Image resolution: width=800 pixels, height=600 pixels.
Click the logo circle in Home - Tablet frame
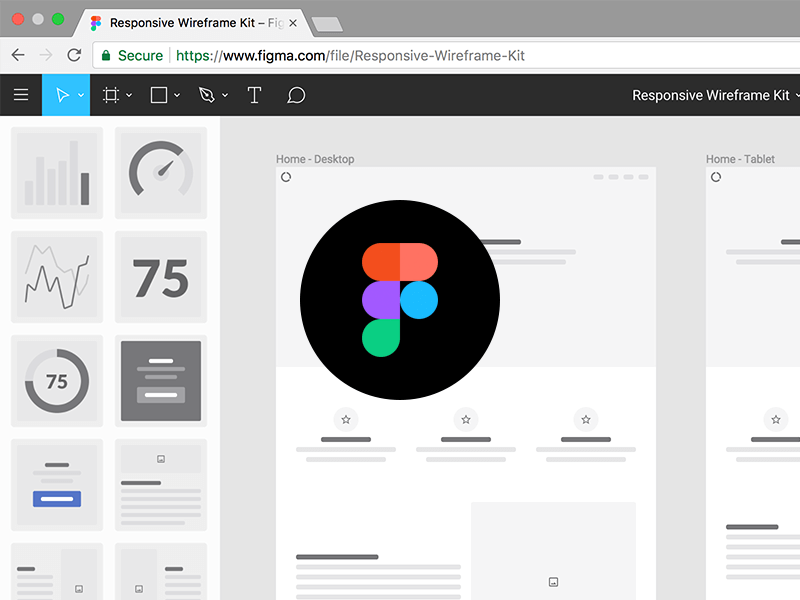tap(716, 177)
